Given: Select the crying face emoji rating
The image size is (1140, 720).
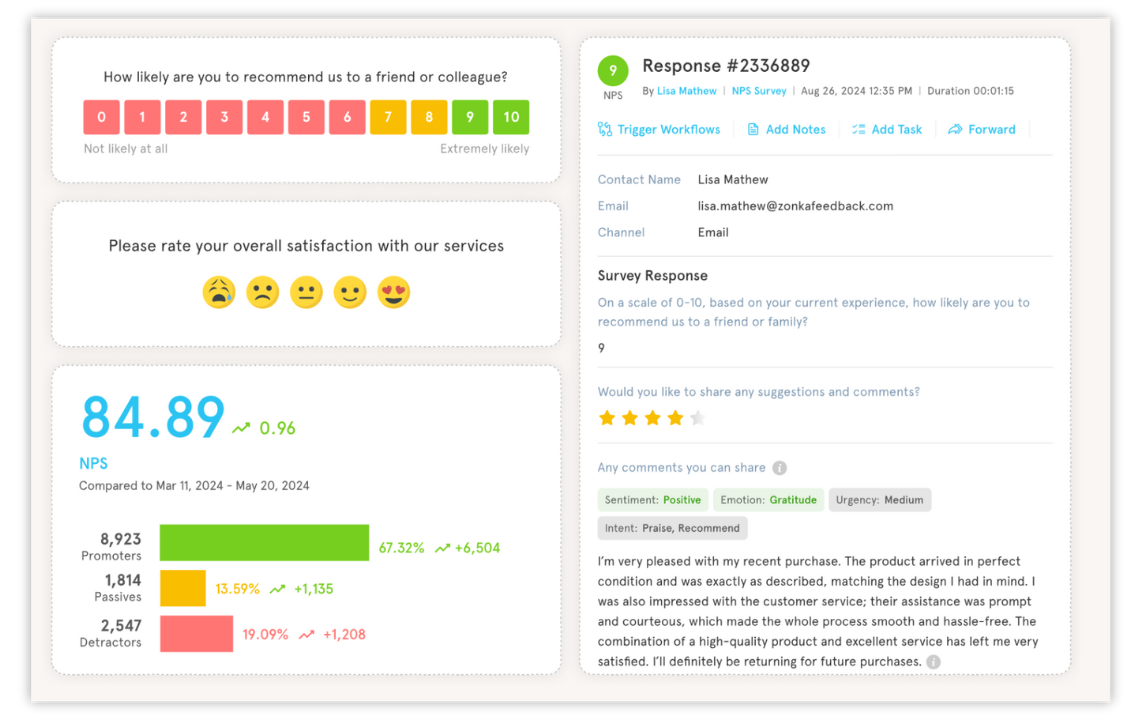Looking at the screenshot, I should tap(219, 292).
